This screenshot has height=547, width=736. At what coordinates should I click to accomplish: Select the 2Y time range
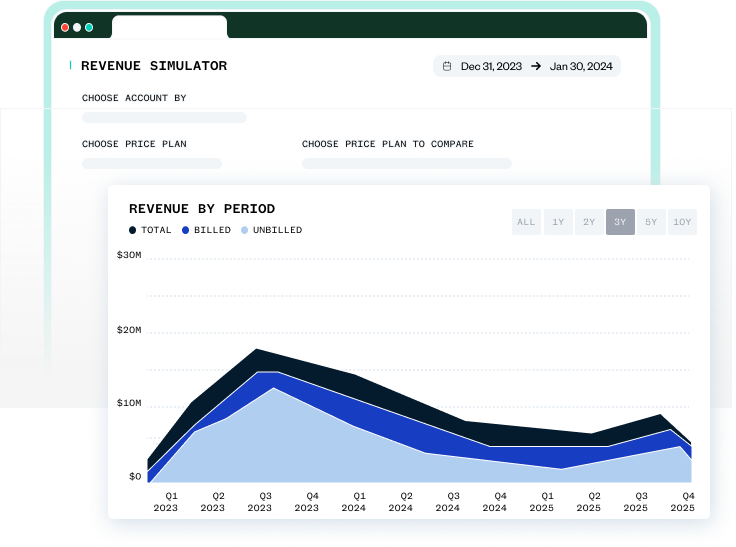(589, 222)
